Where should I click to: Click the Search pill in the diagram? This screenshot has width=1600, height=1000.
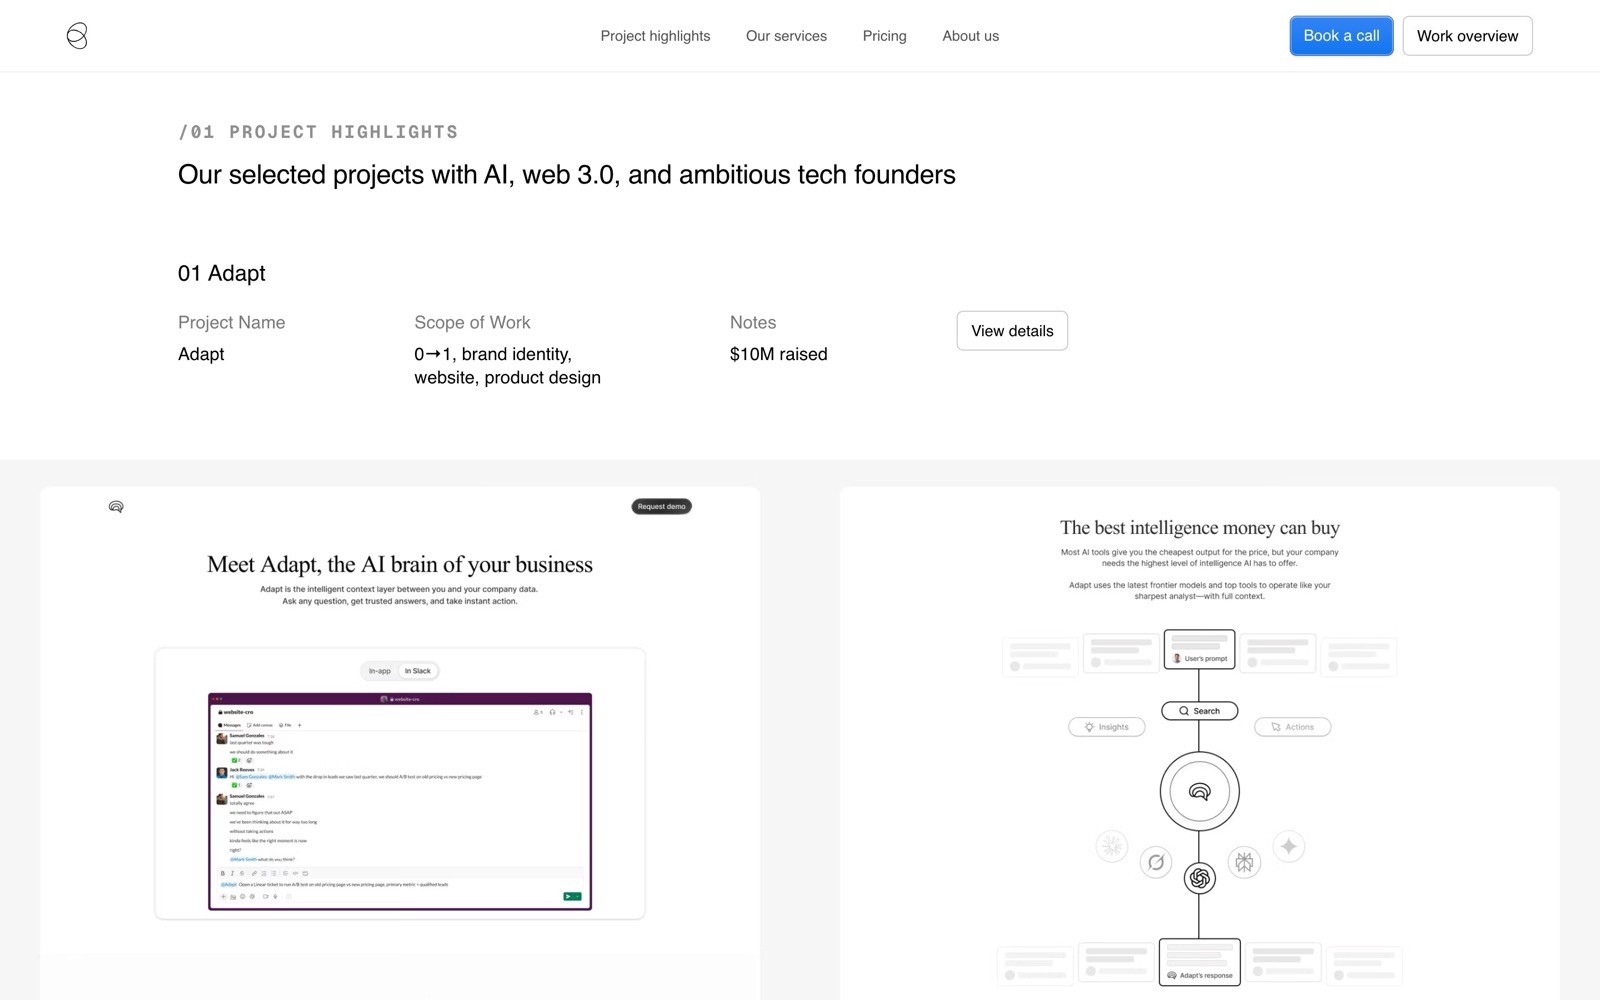pyautogui.click(x=1200, y=711)
